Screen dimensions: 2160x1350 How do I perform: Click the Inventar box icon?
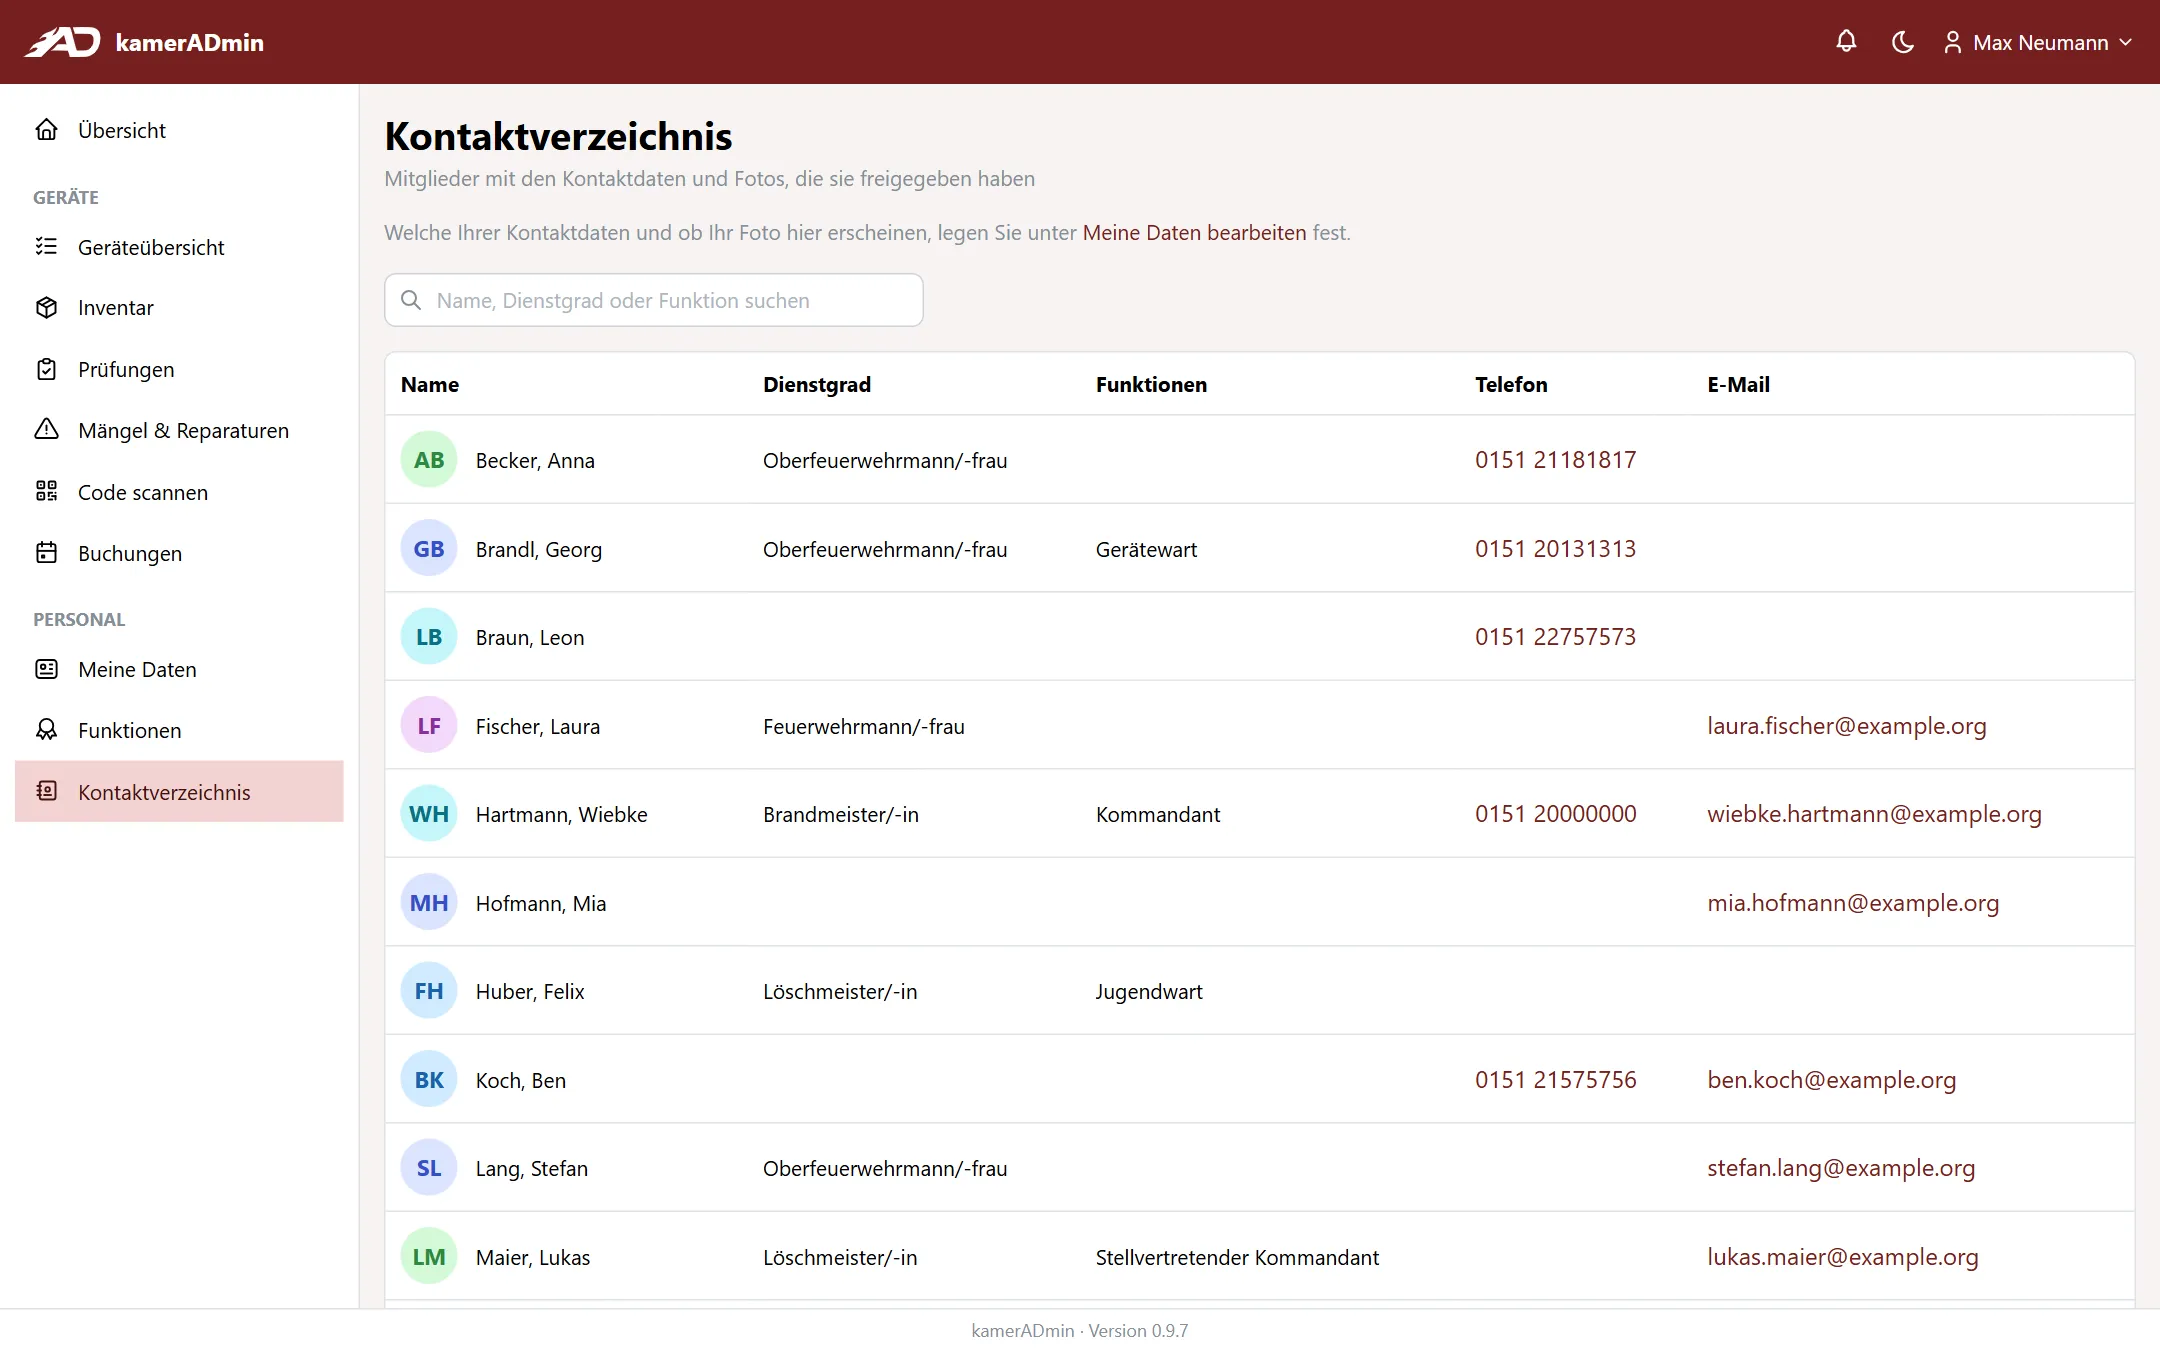point(46,308)
